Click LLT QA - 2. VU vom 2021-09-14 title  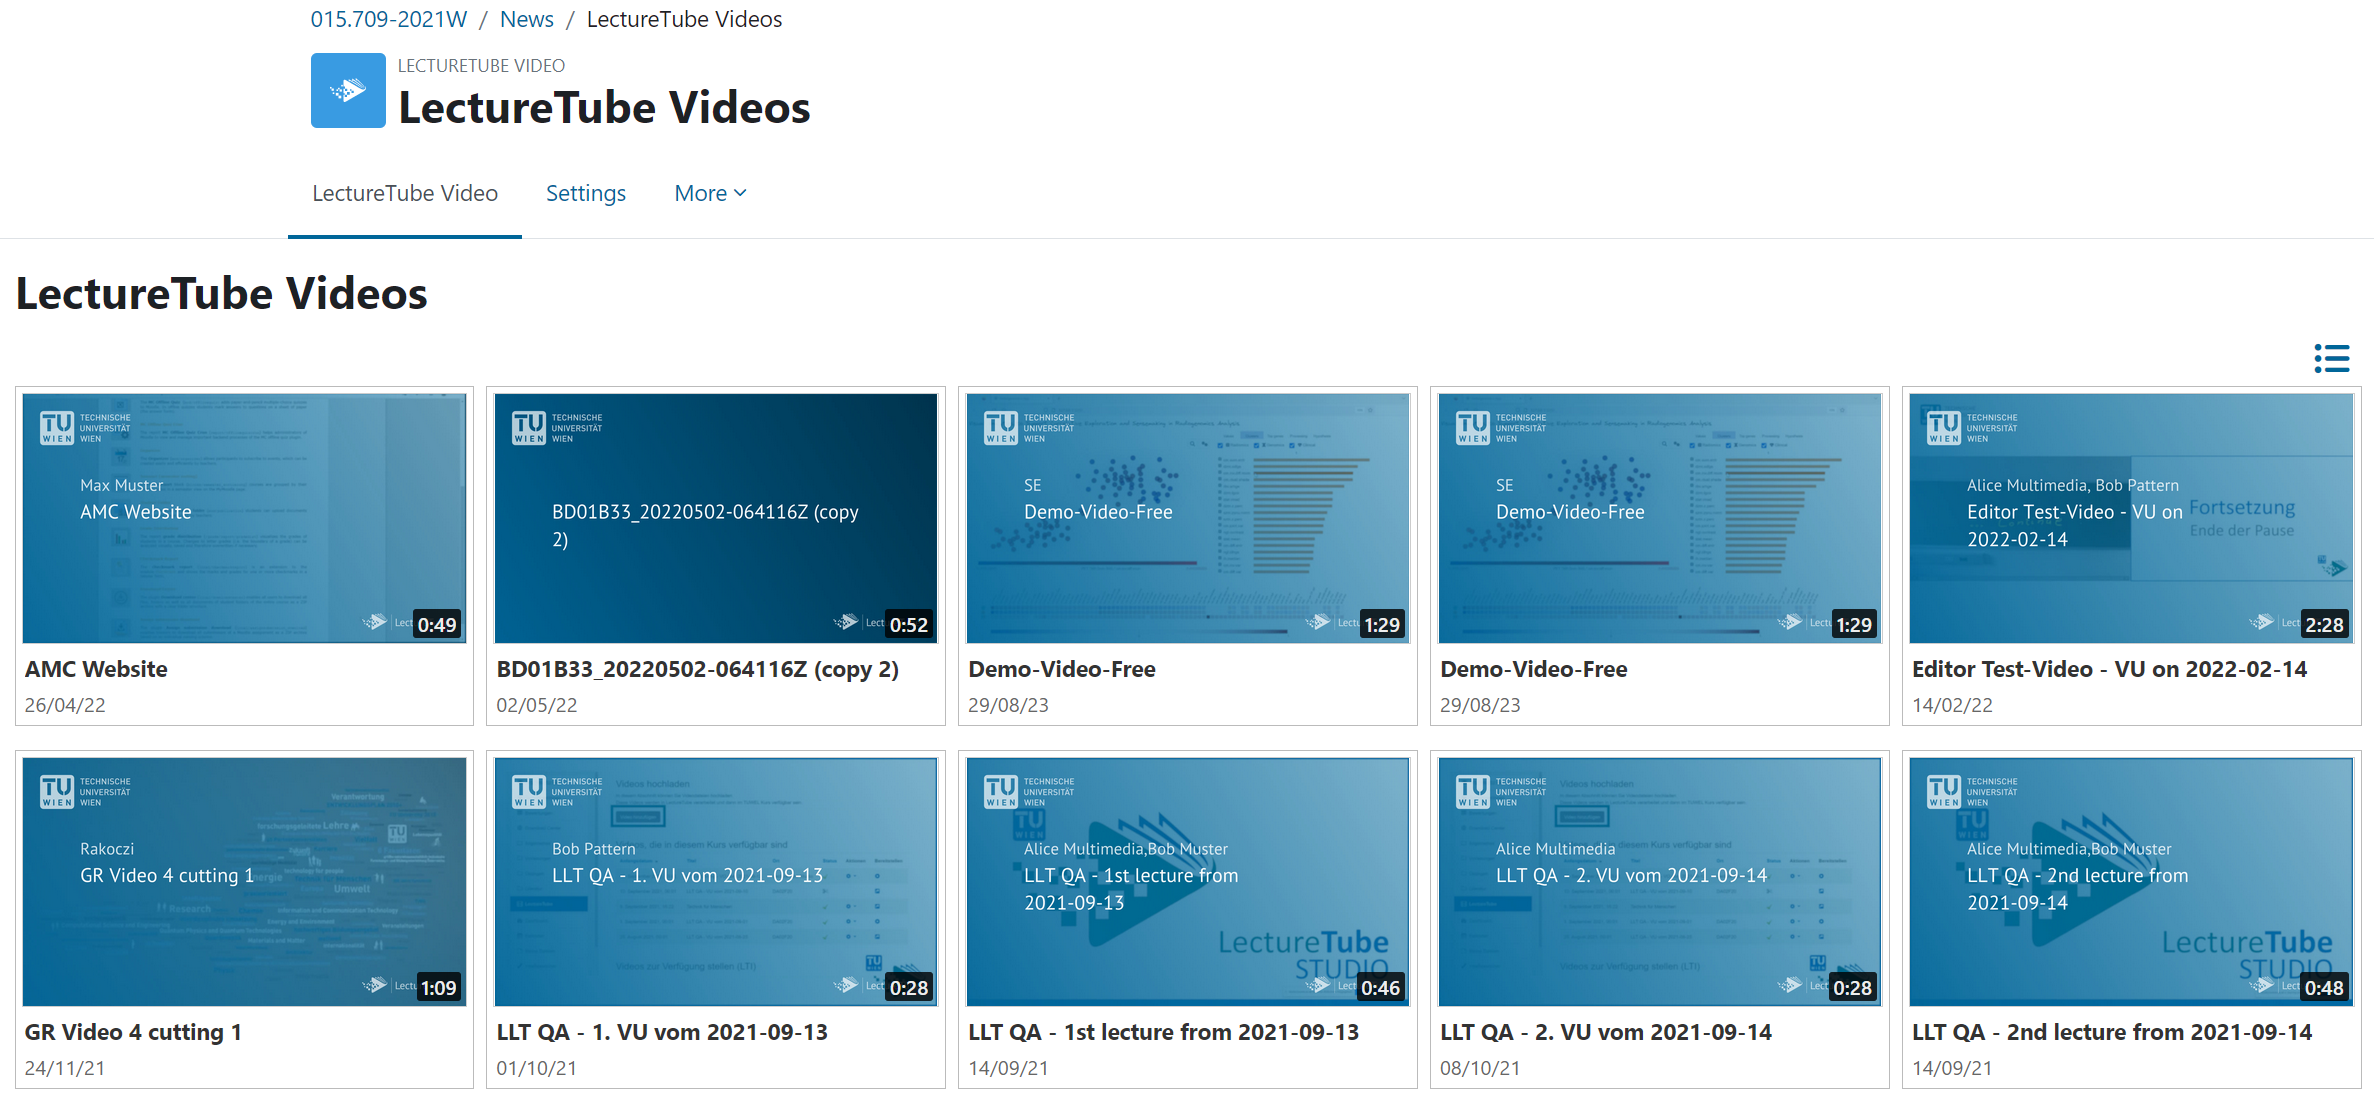[1606, 1032]
